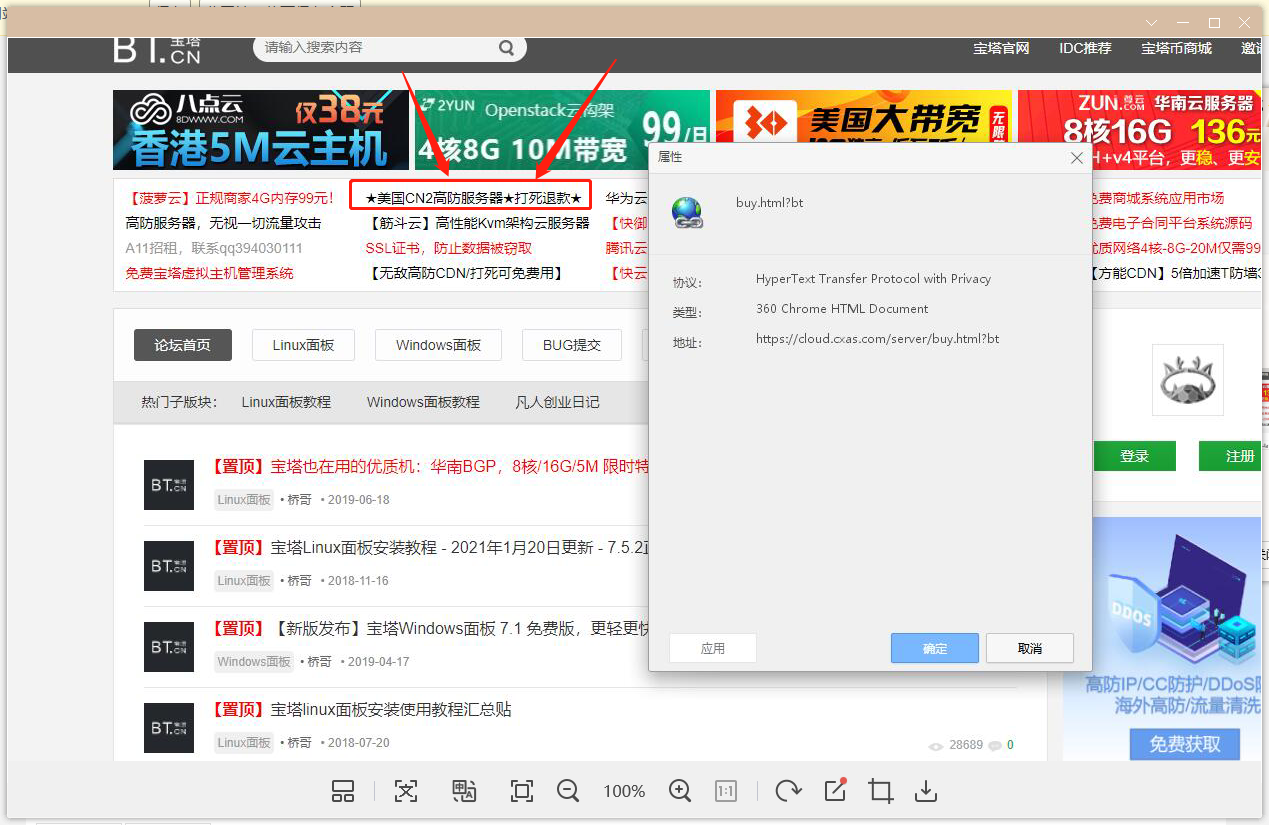Switch to the Linux面板 tab
The width and height of the screenshot is (1269, 825).
(x=303, y=345)
